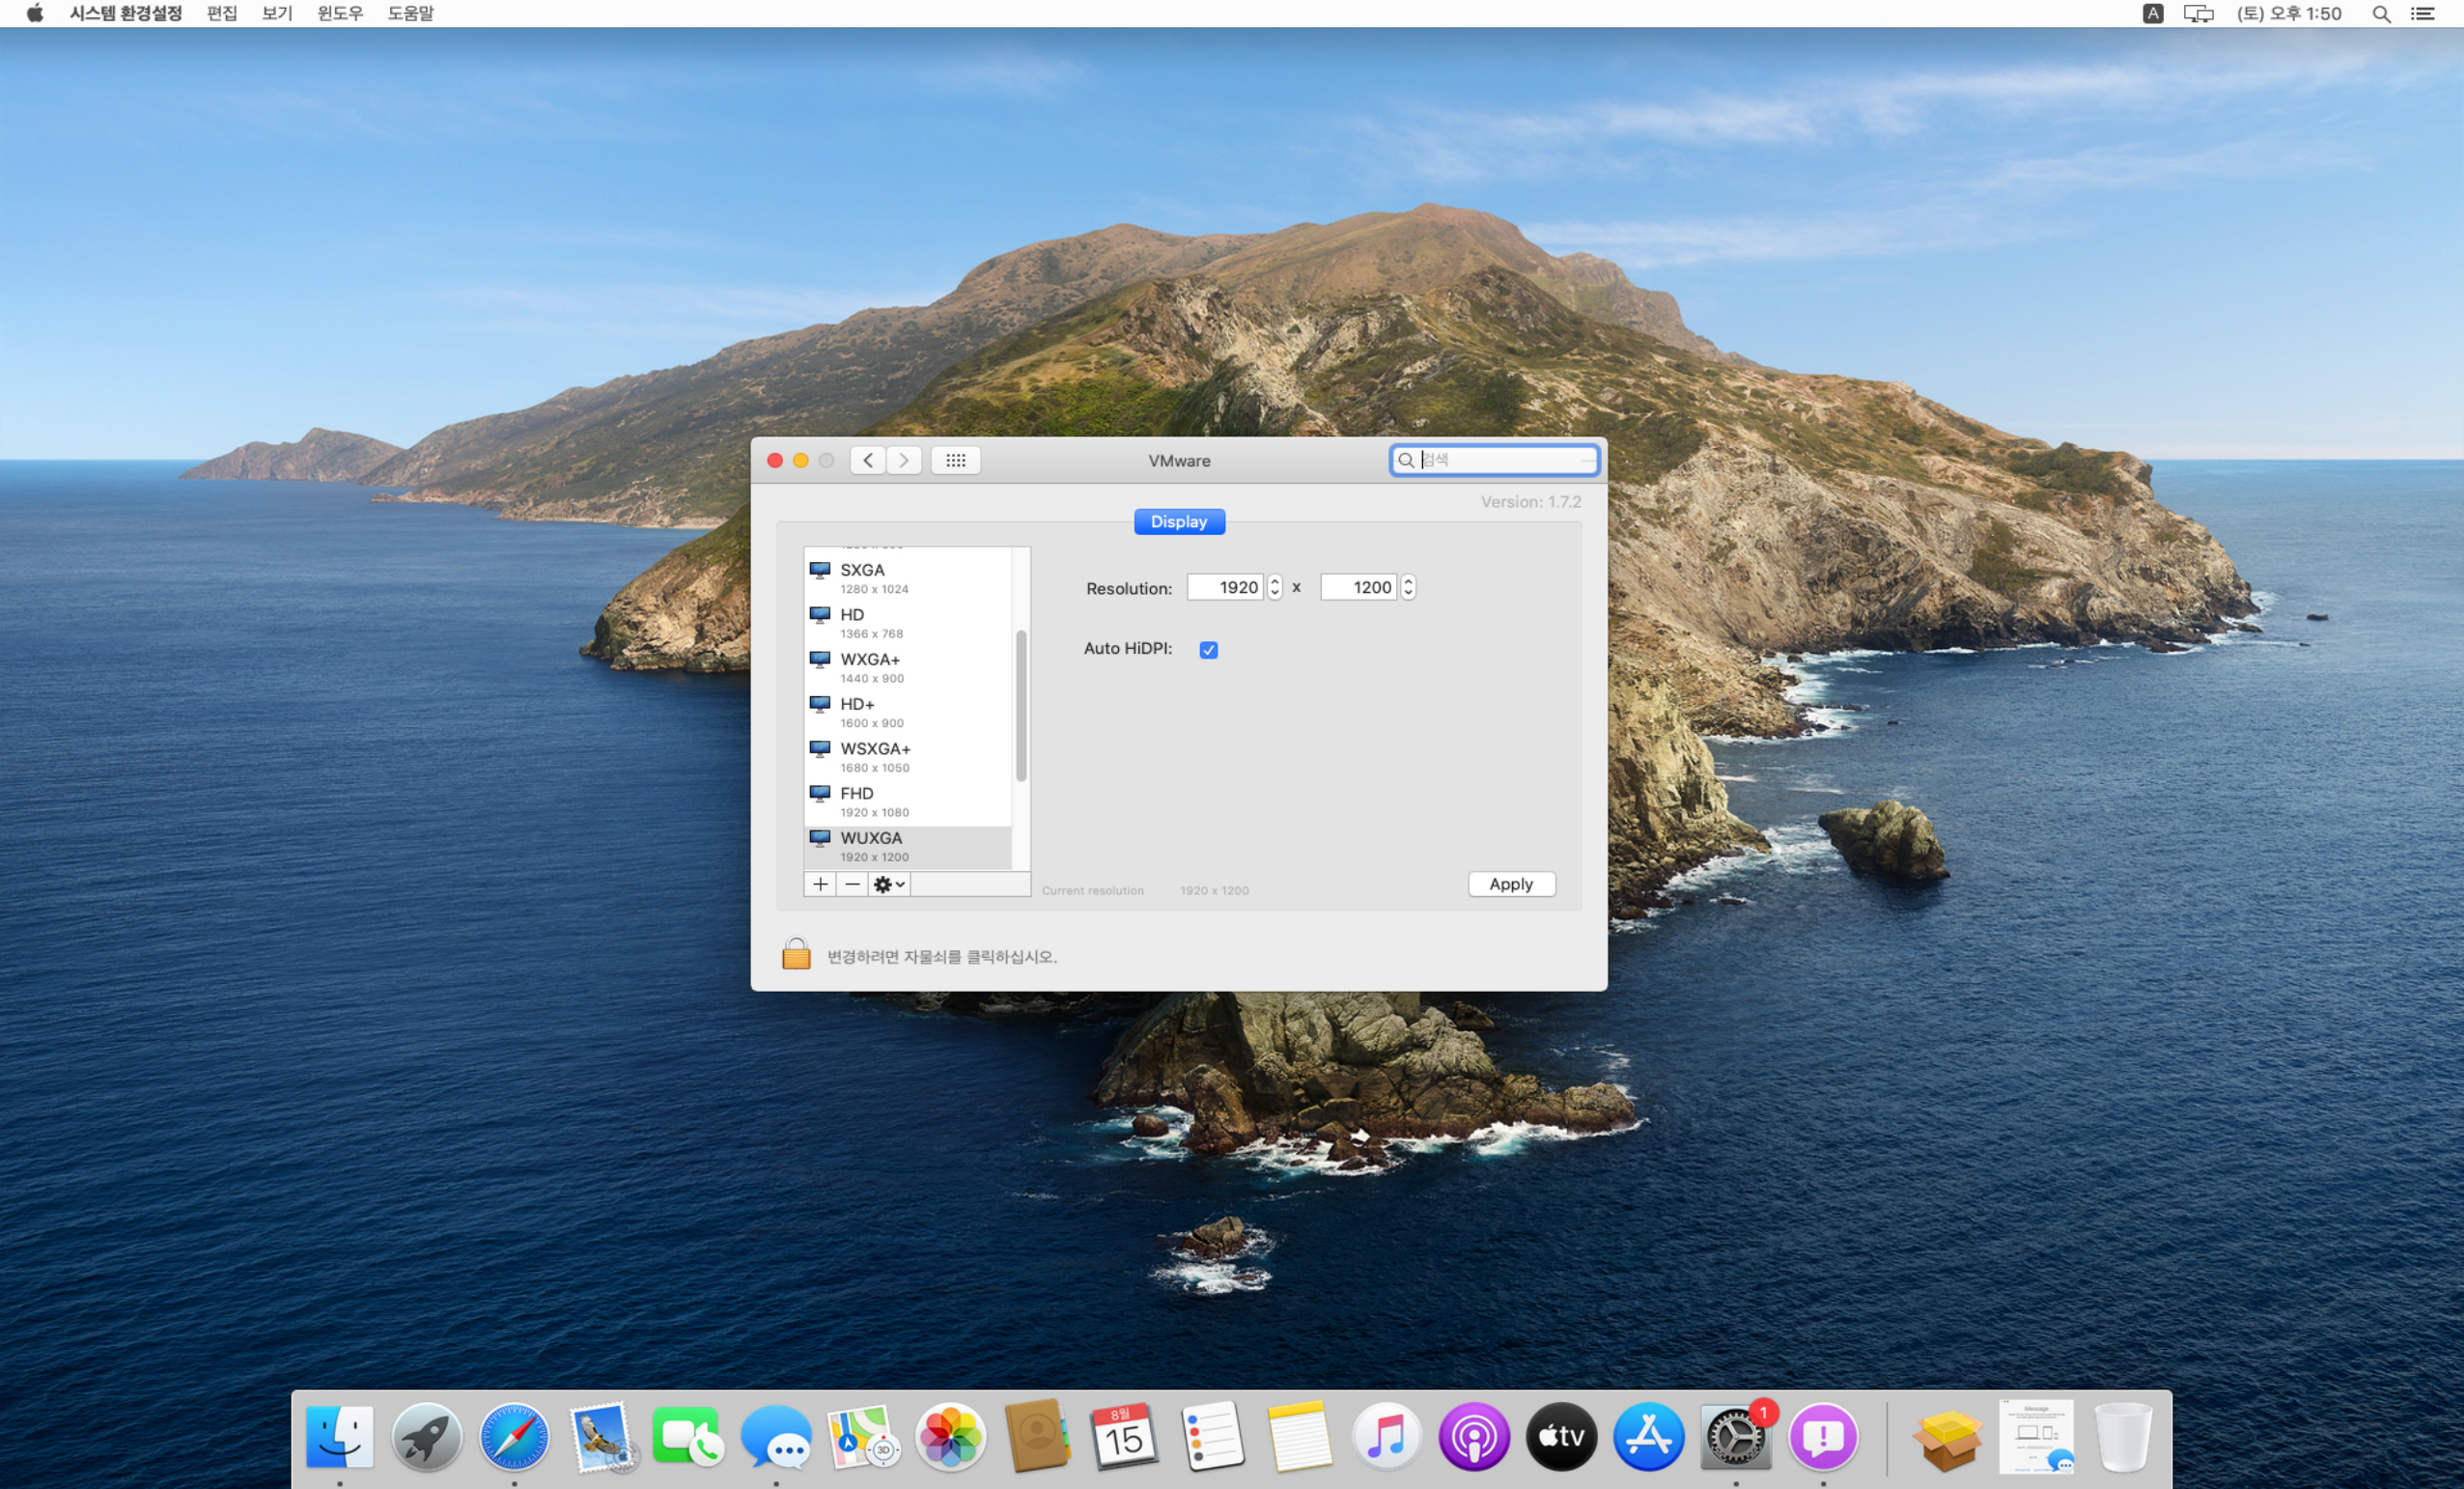Open Contacts from the Dock

click(1037, 1437)
